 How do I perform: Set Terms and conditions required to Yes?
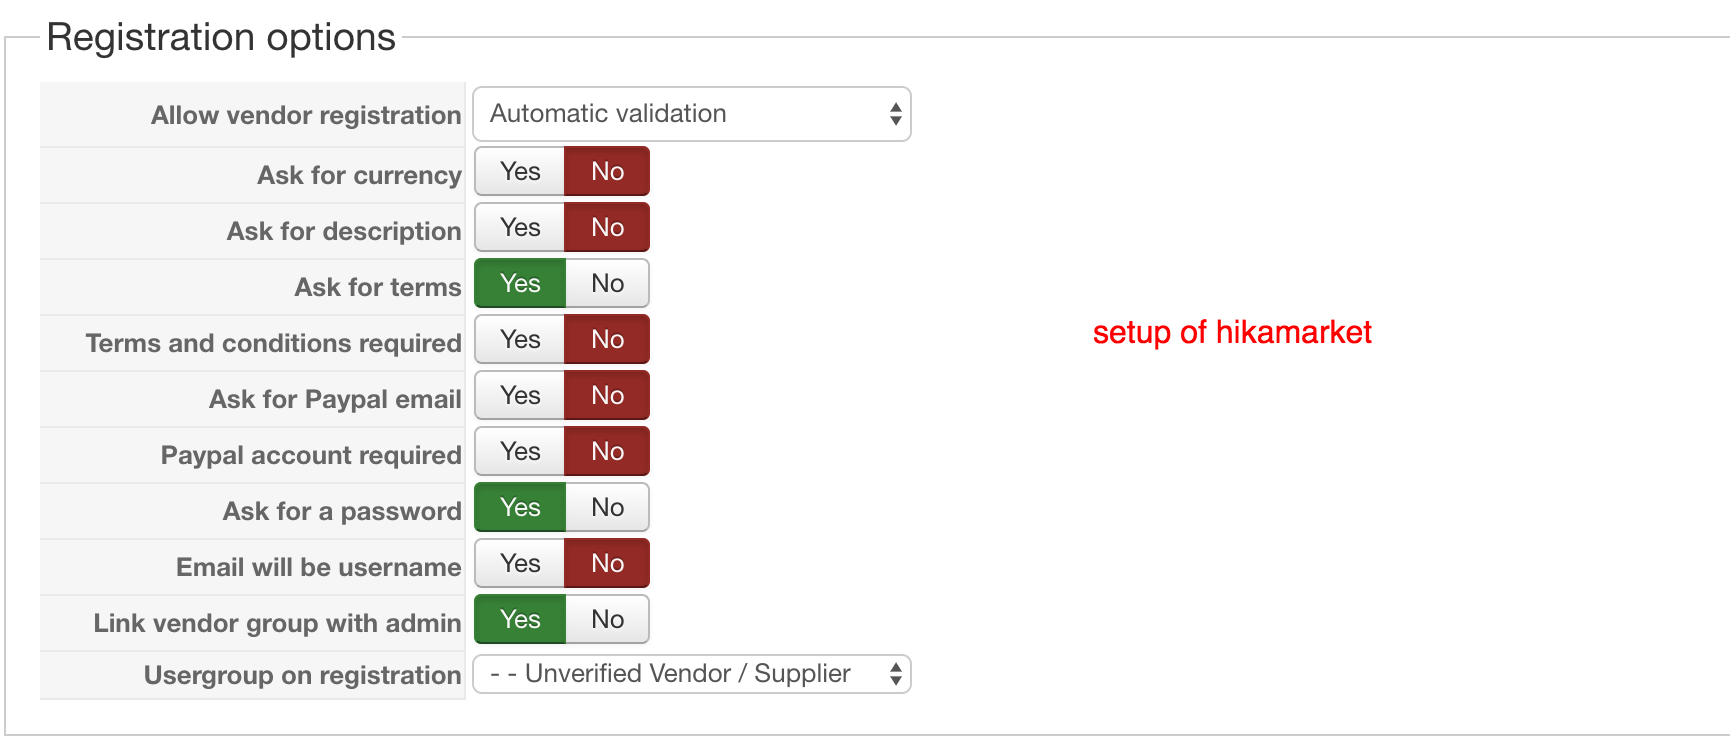click(520, 340)
